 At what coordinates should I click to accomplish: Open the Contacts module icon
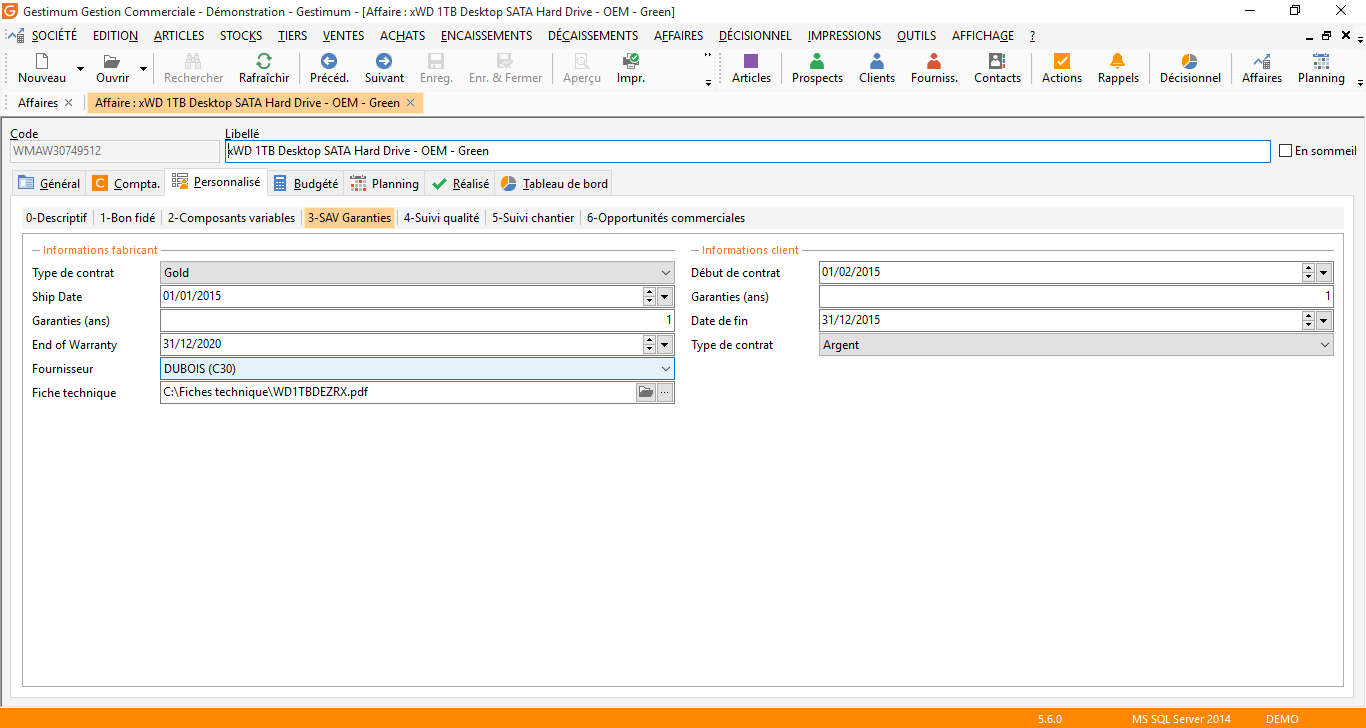(997, 61)
